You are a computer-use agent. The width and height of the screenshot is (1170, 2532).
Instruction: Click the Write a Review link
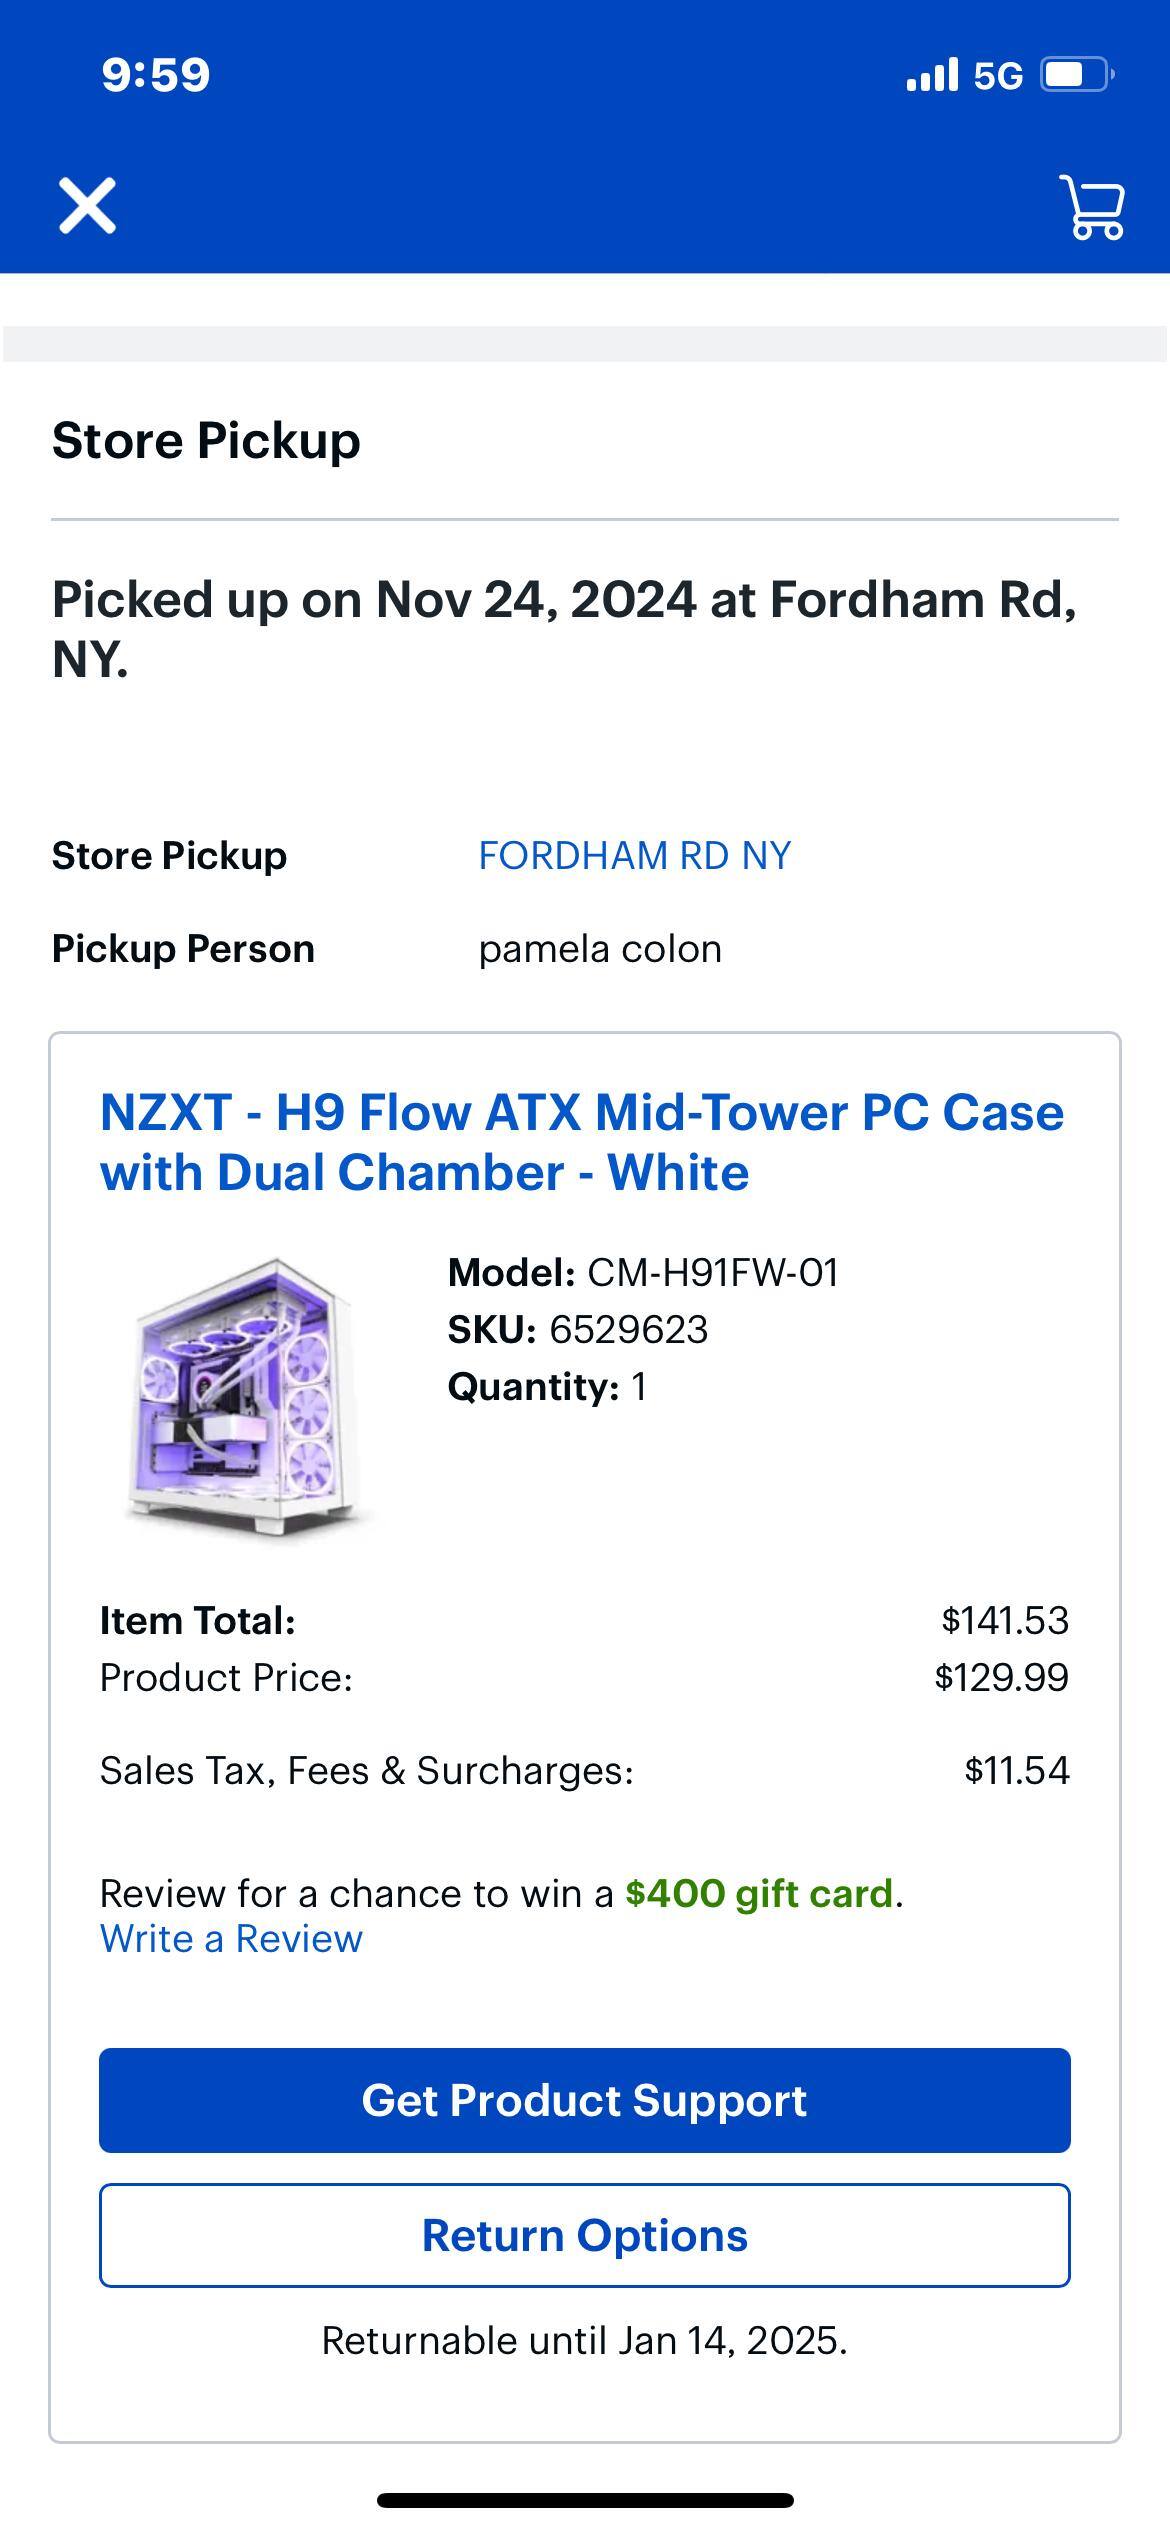click(x=231, y=1938)
